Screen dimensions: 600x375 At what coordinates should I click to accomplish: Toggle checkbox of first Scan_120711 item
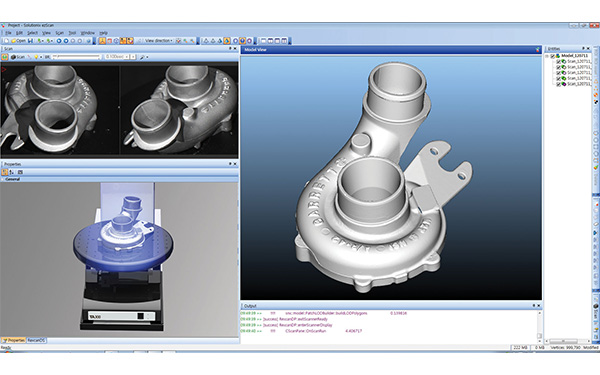coord(558,62)
